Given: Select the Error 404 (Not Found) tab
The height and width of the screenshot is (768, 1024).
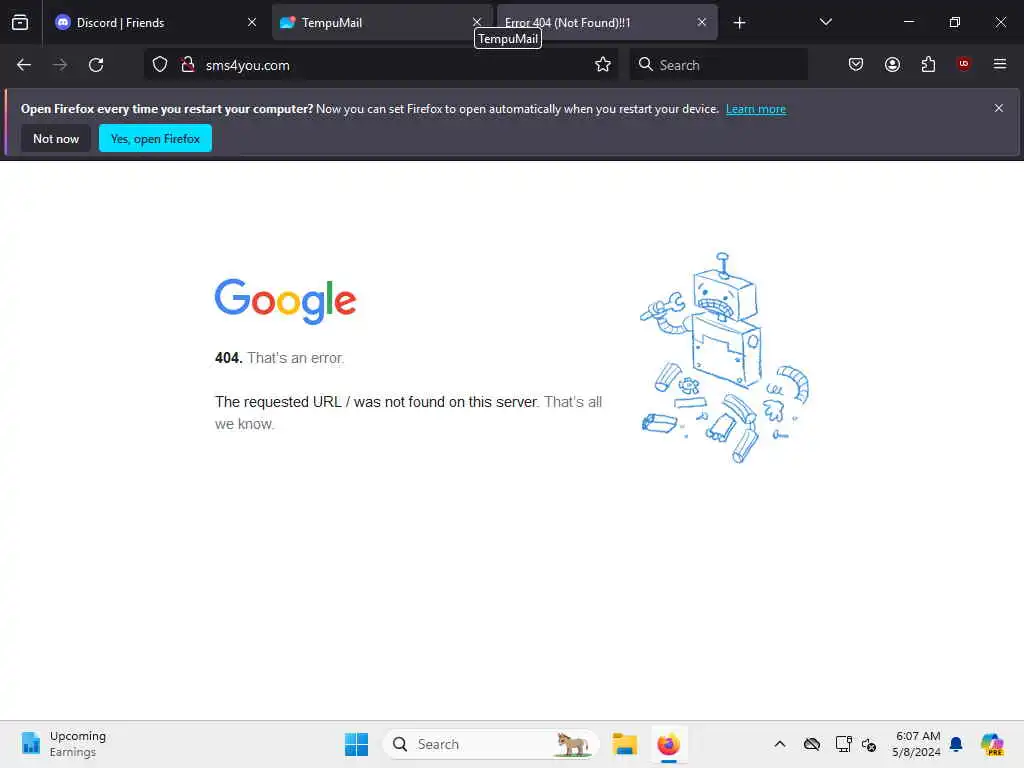Looking at the screenshot, I should click(x=607, y=22).
